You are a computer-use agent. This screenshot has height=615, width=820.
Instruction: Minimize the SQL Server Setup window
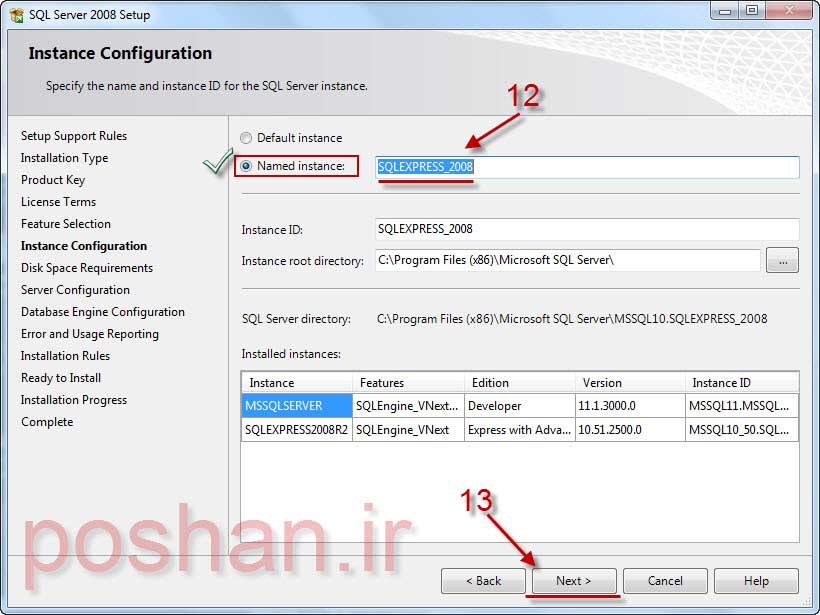pos(724,10)
